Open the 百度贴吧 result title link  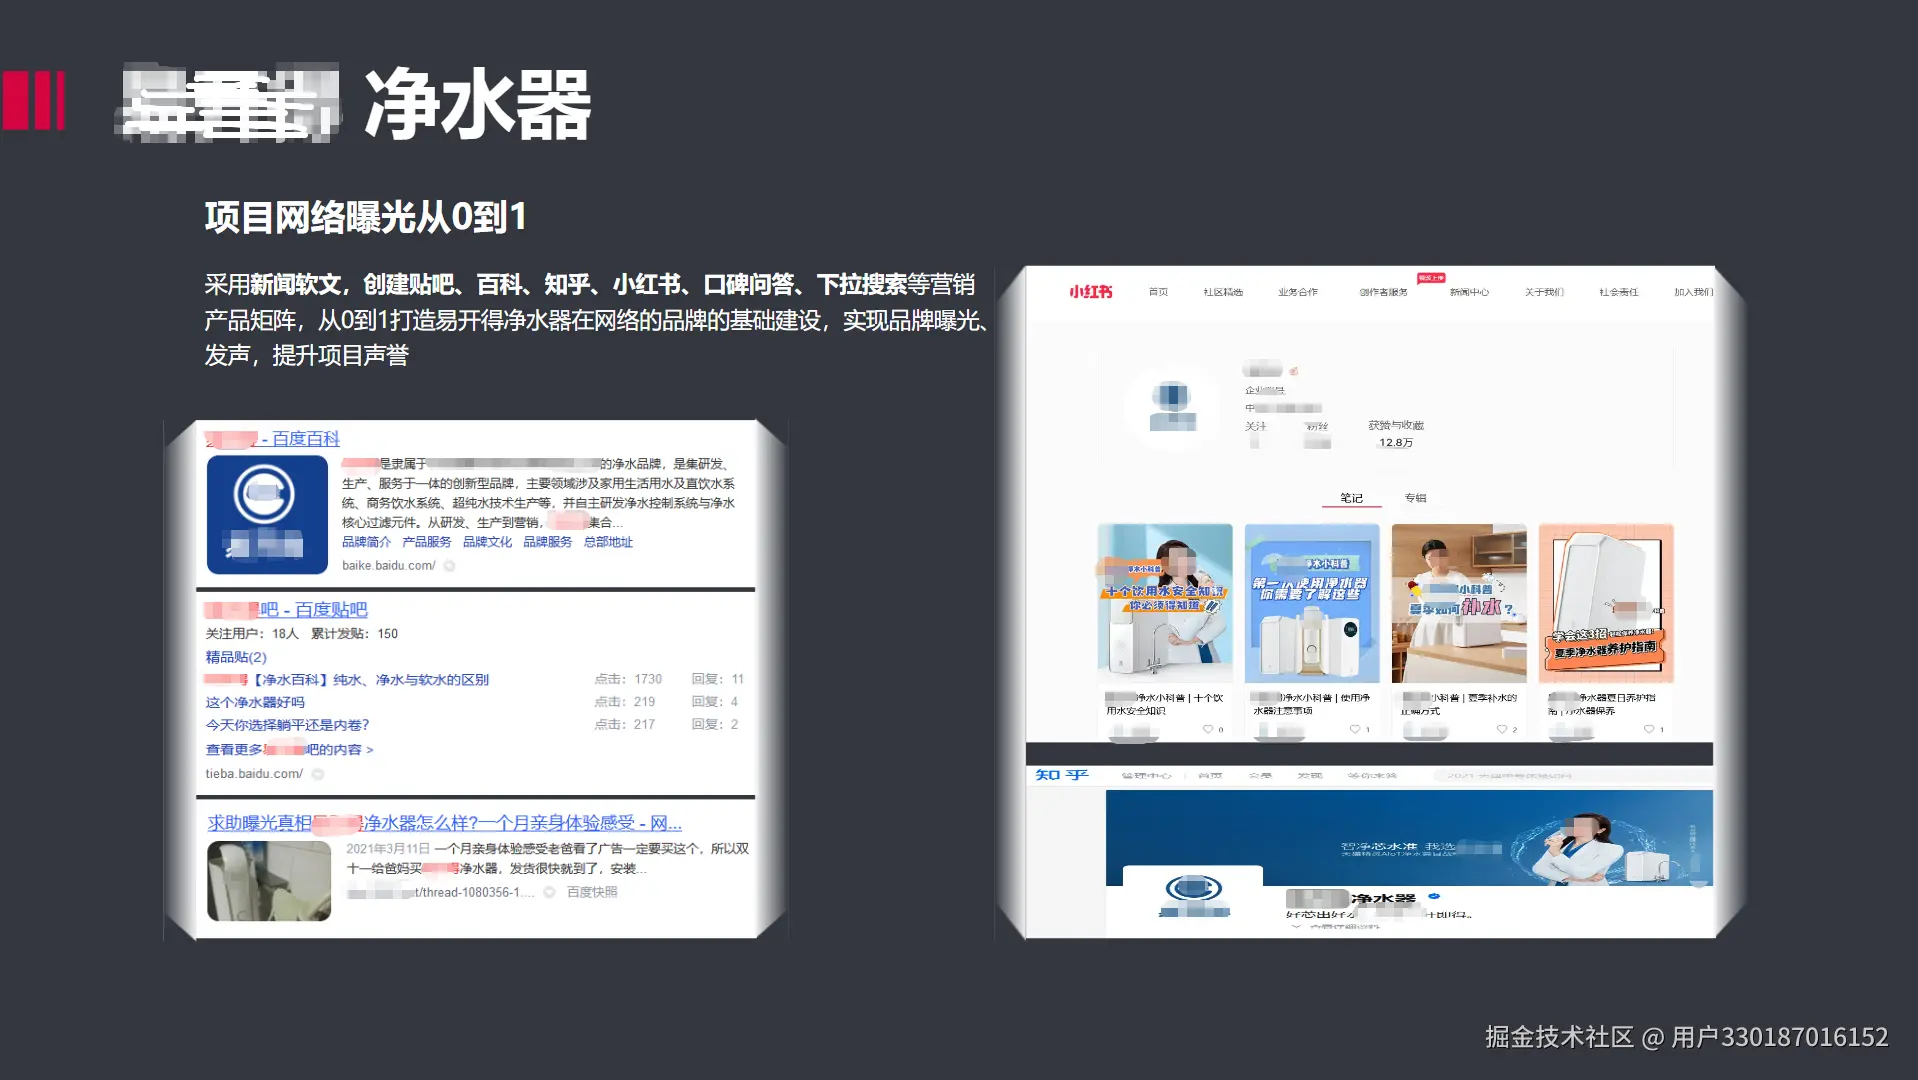286,610
